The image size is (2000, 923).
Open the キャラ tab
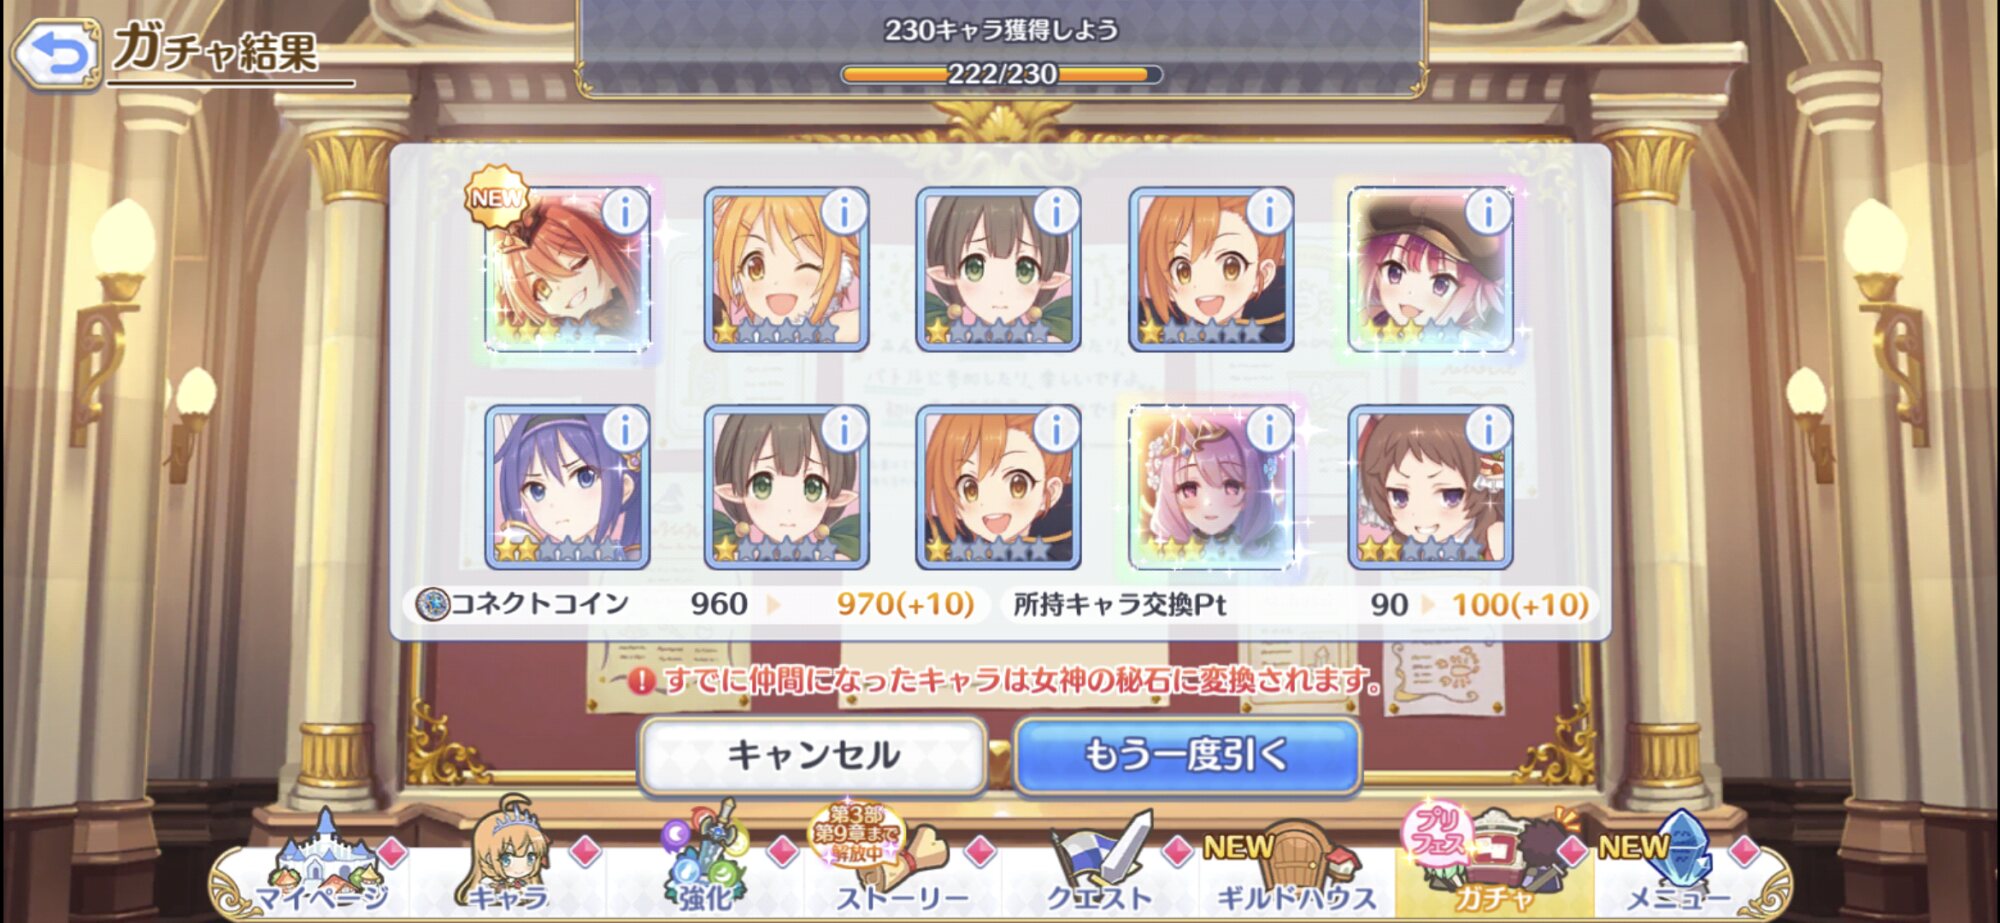(x=508, y=868)
